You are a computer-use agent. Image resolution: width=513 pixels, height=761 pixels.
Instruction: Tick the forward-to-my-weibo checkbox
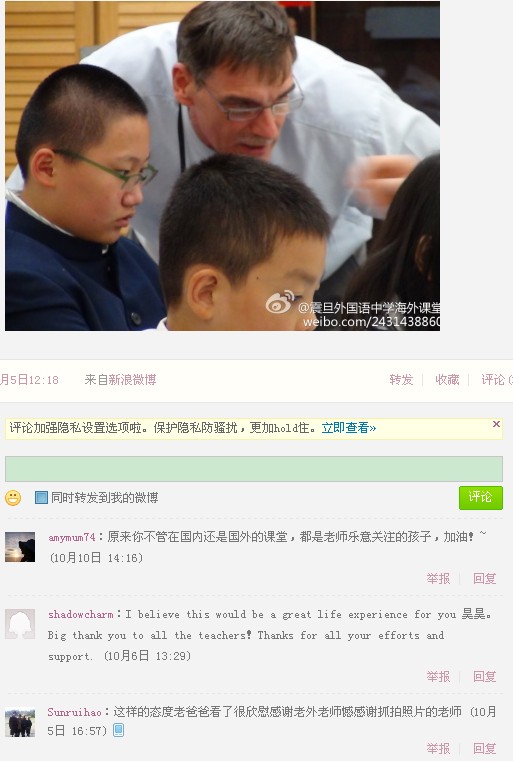tap(41, 497)
